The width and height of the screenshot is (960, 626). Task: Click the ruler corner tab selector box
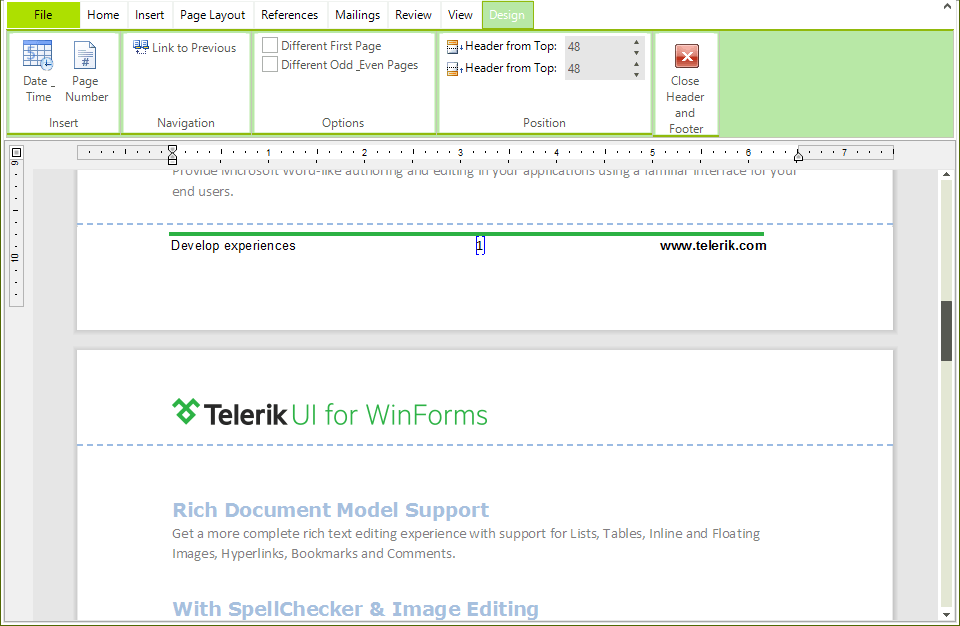click(17, 153)
